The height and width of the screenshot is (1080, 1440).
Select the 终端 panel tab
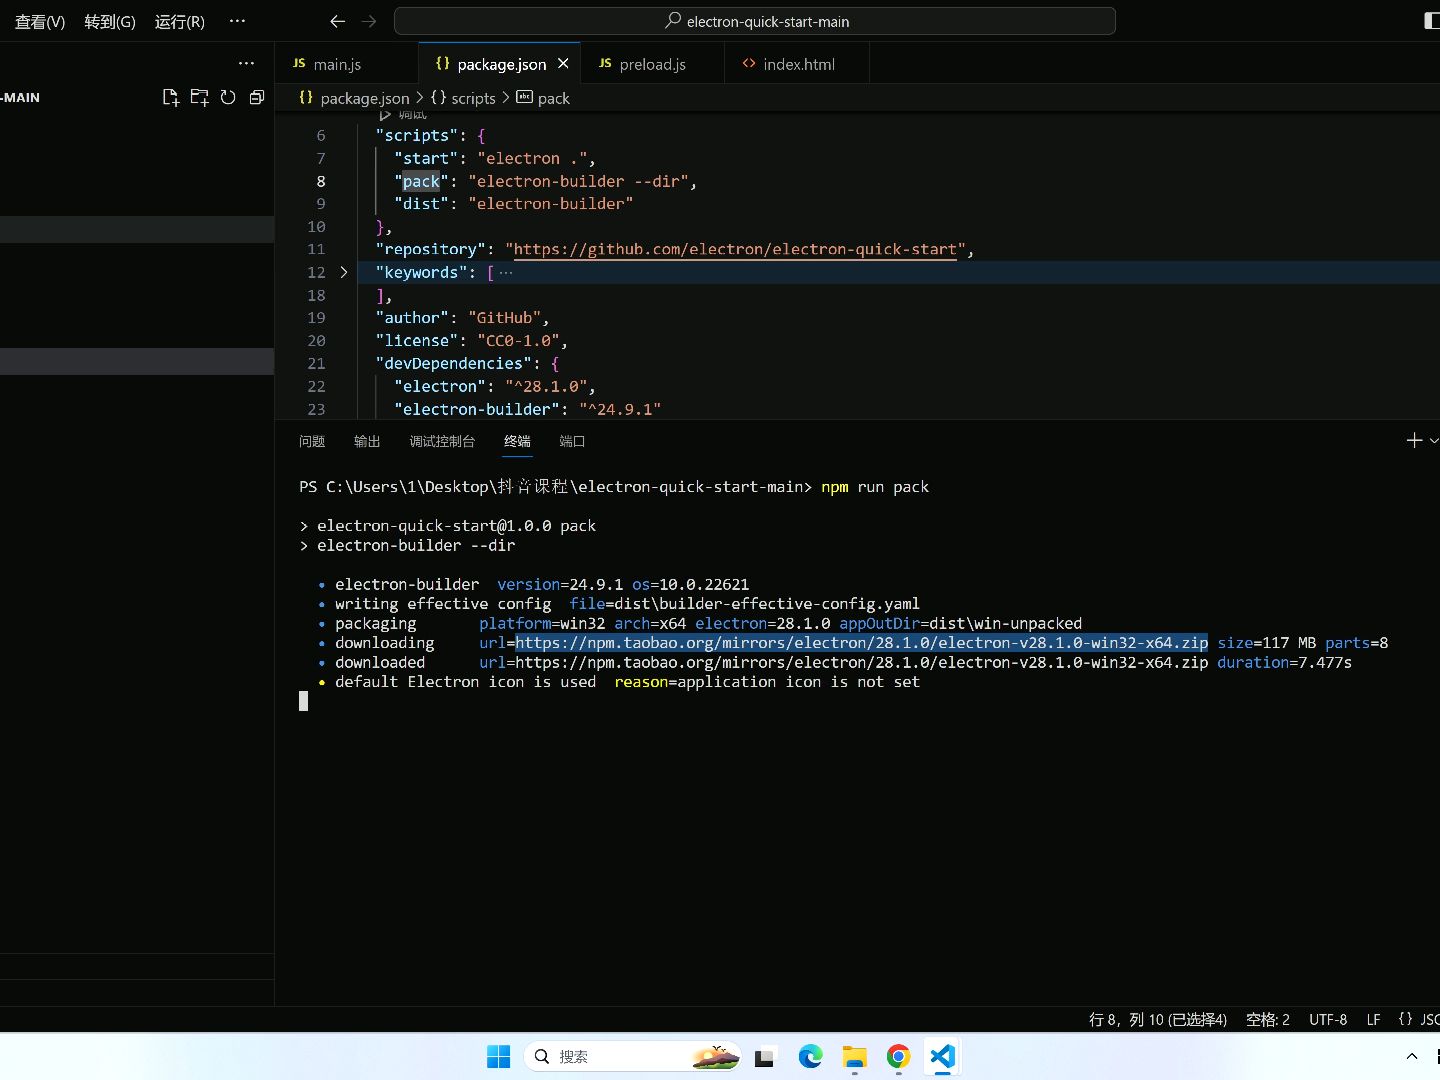(x=517, y=441)
